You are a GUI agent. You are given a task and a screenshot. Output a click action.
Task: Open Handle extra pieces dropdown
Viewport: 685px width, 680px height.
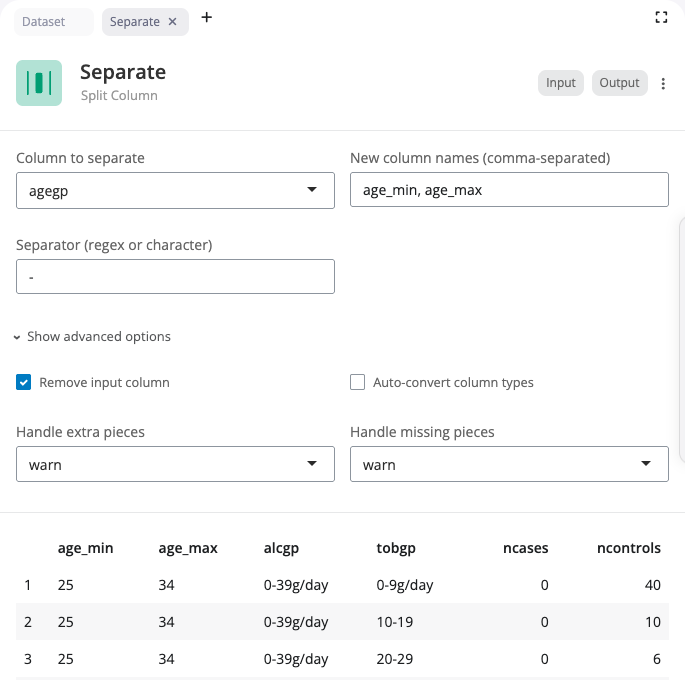175,464
